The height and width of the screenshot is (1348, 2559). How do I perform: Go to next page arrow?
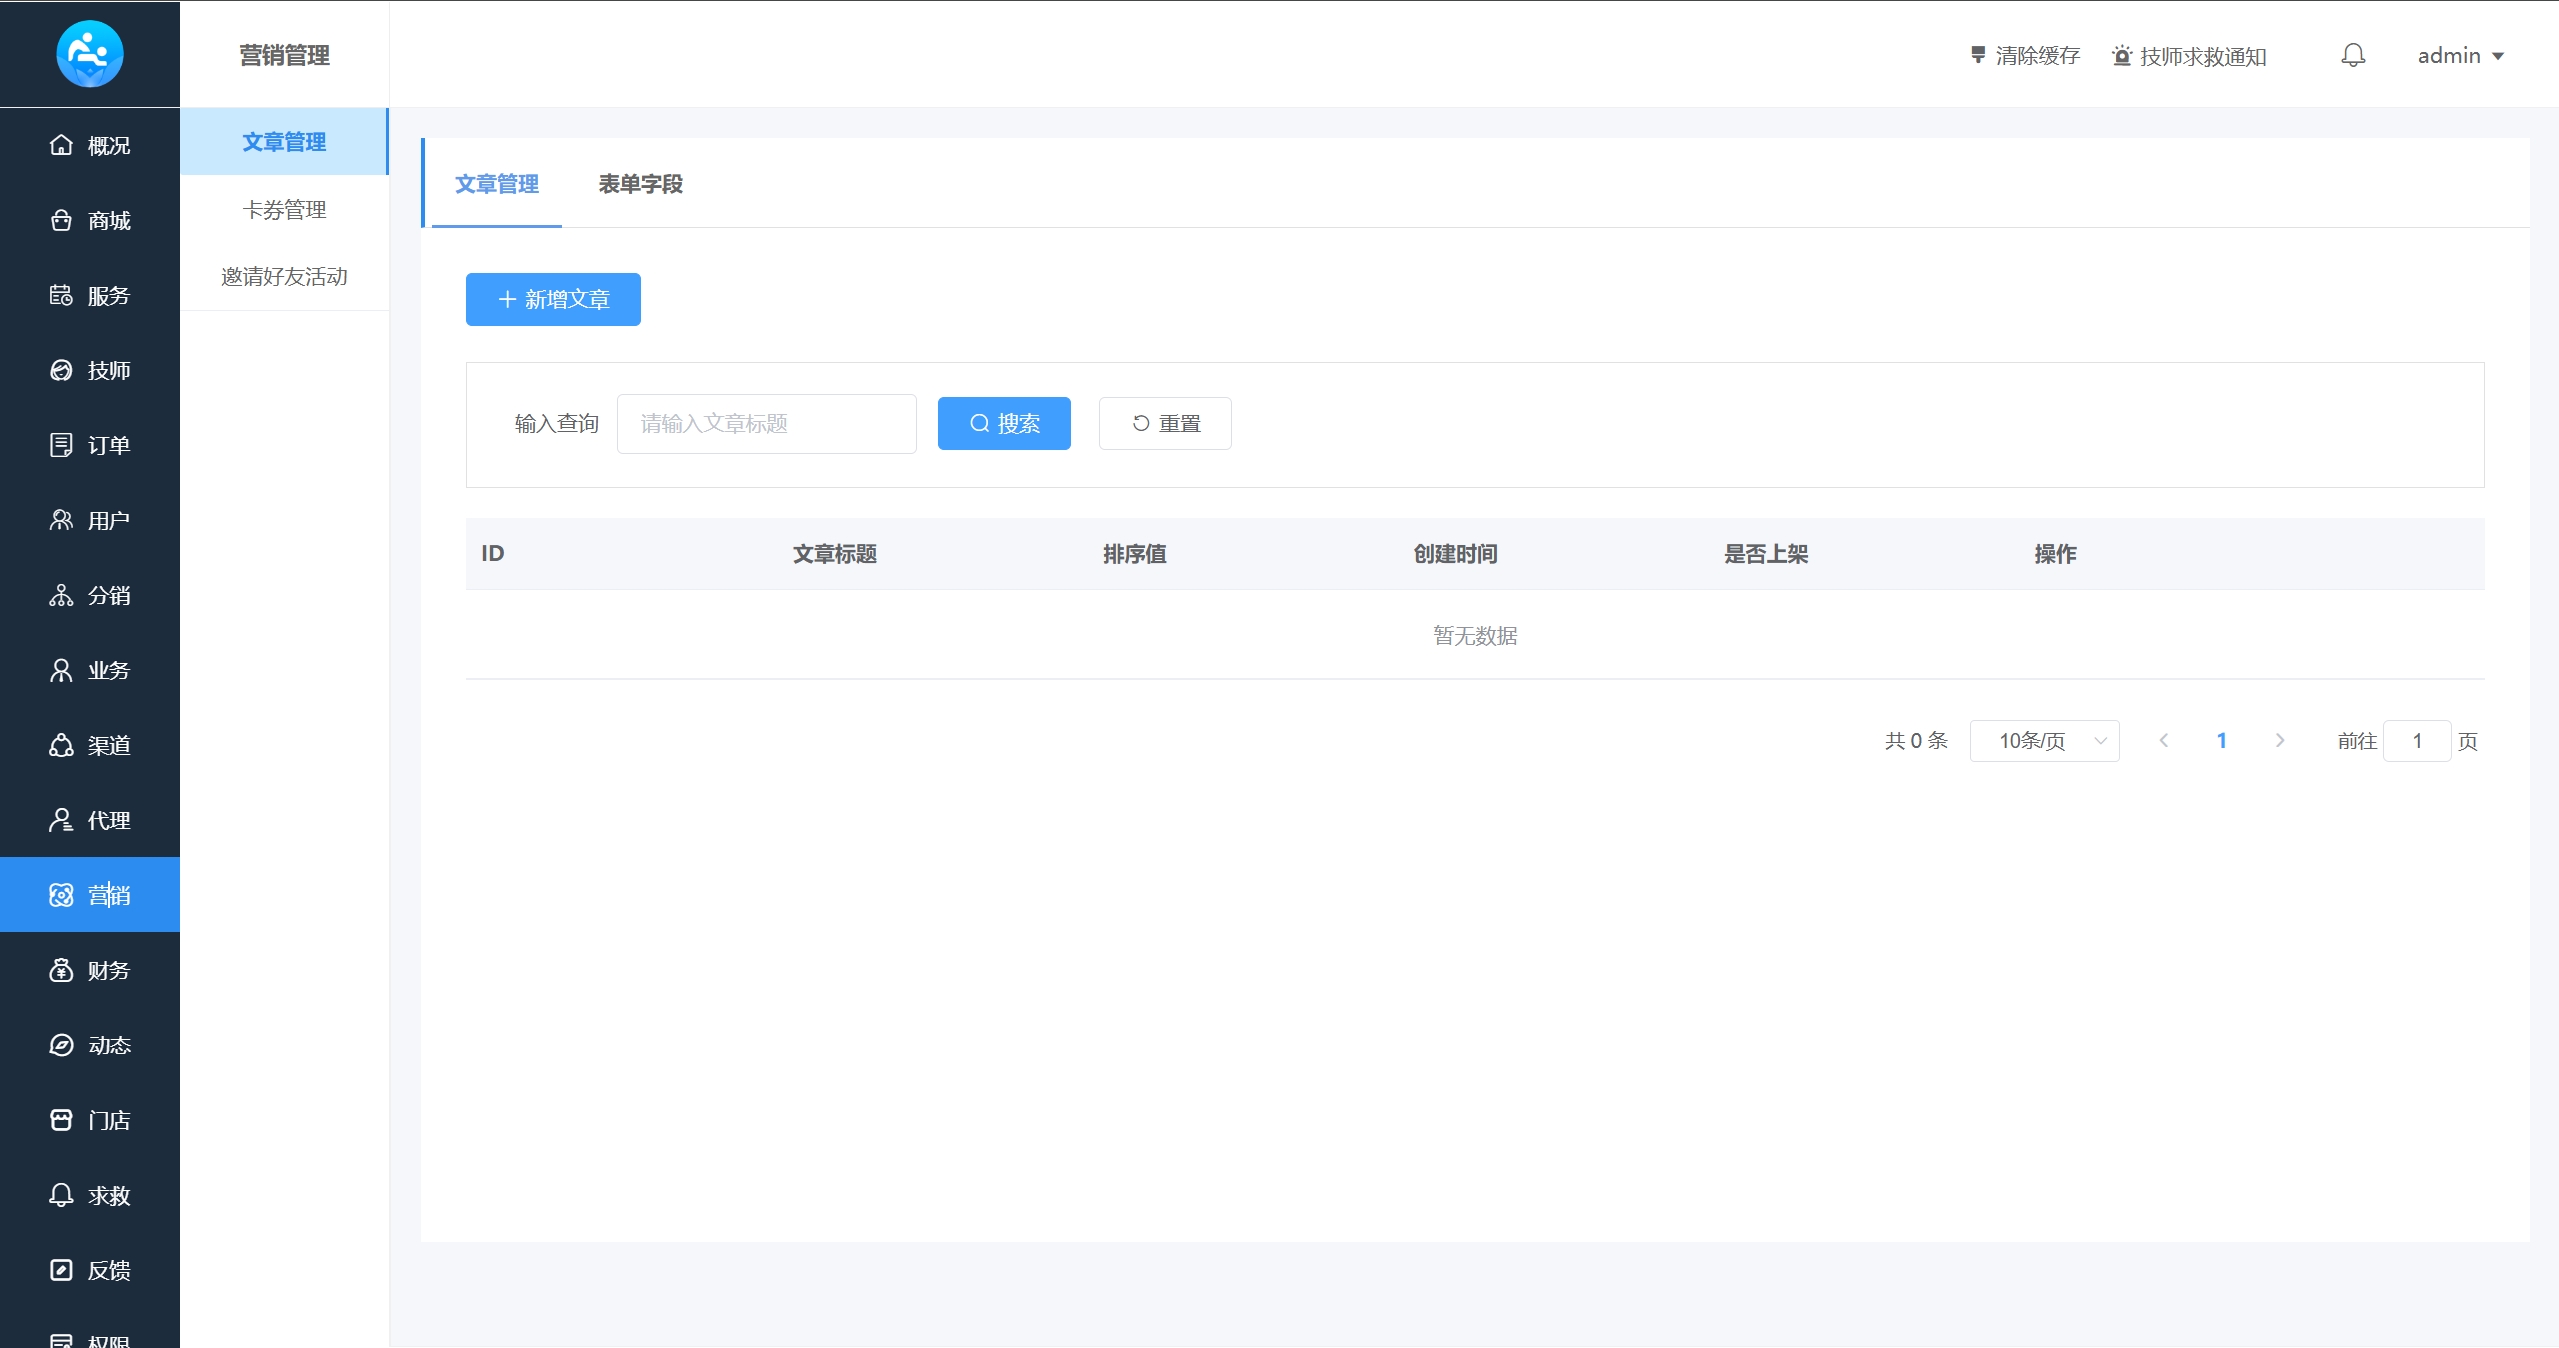coord(2280,741)
